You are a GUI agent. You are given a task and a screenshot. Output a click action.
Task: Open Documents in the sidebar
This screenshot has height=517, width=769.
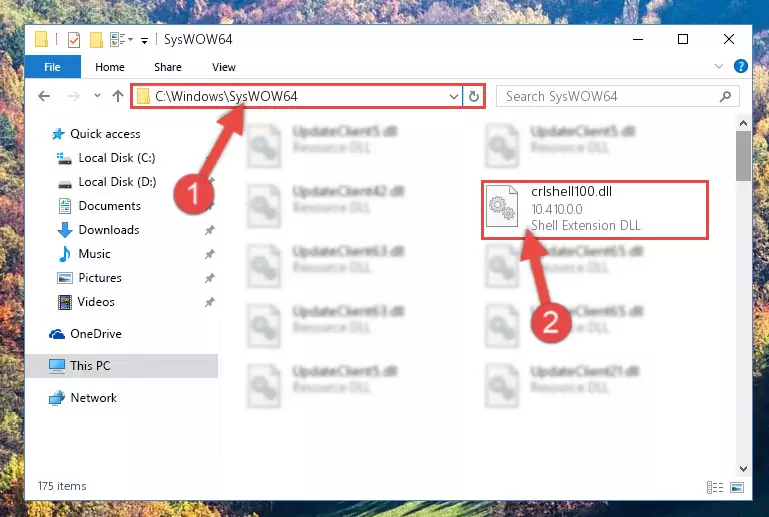109,206
